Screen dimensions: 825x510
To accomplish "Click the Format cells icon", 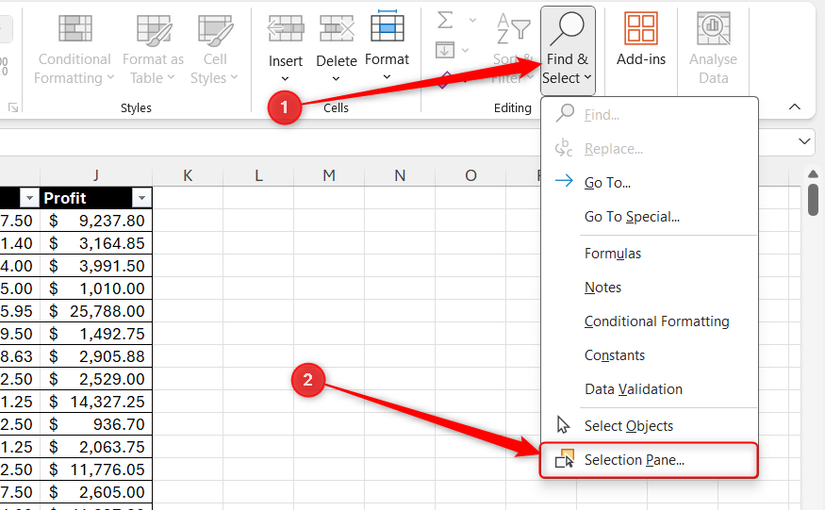I will [387, 26].
